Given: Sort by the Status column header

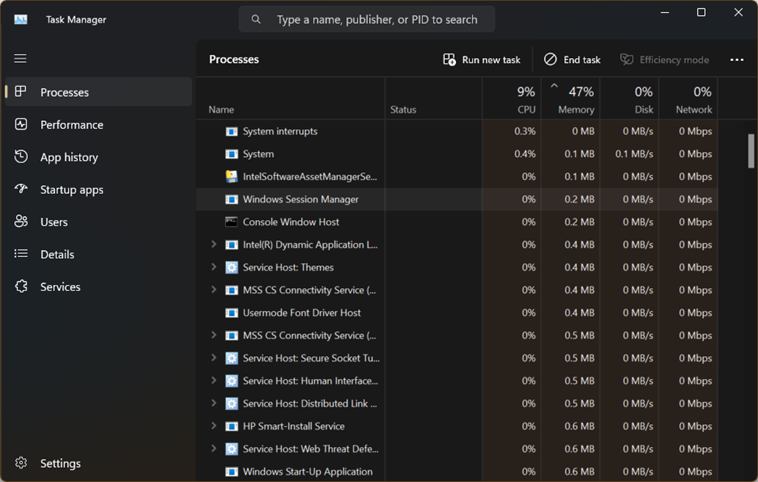Looking at the screenshot, I should click(434, 99).
